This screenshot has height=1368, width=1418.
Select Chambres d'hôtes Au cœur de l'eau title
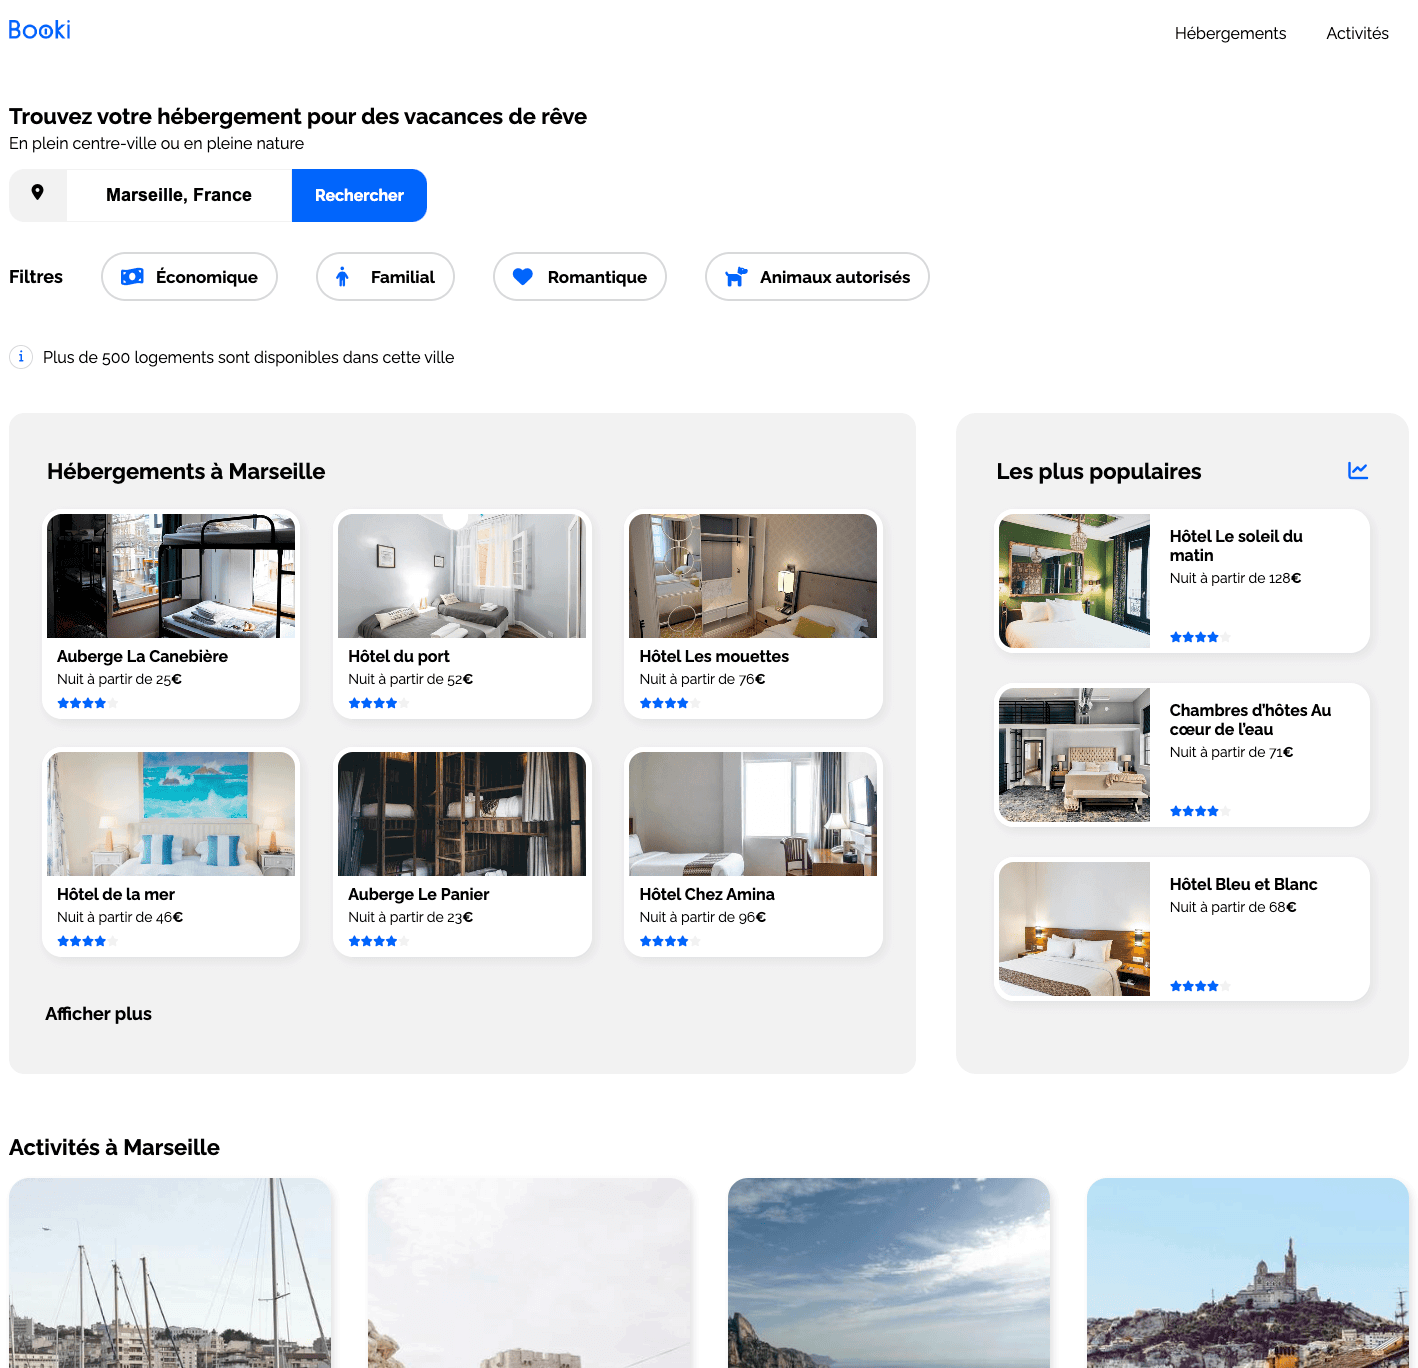coord(1250,720)
